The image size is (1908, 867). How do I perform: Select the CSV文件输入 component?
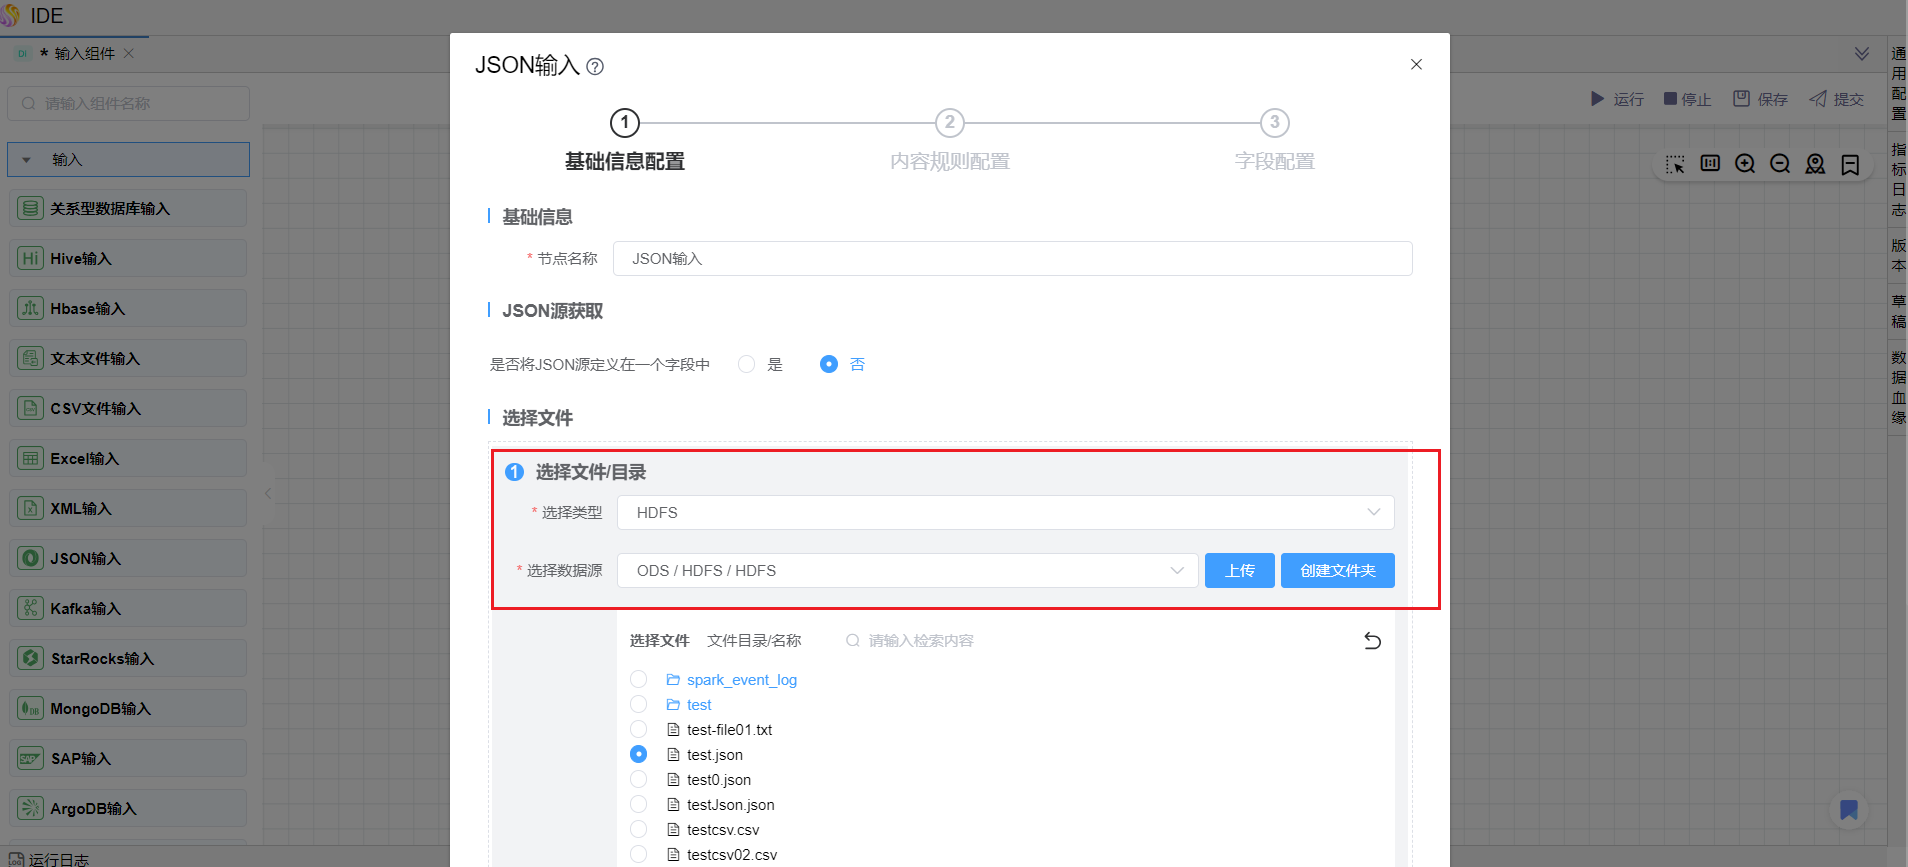coord(128,408)
